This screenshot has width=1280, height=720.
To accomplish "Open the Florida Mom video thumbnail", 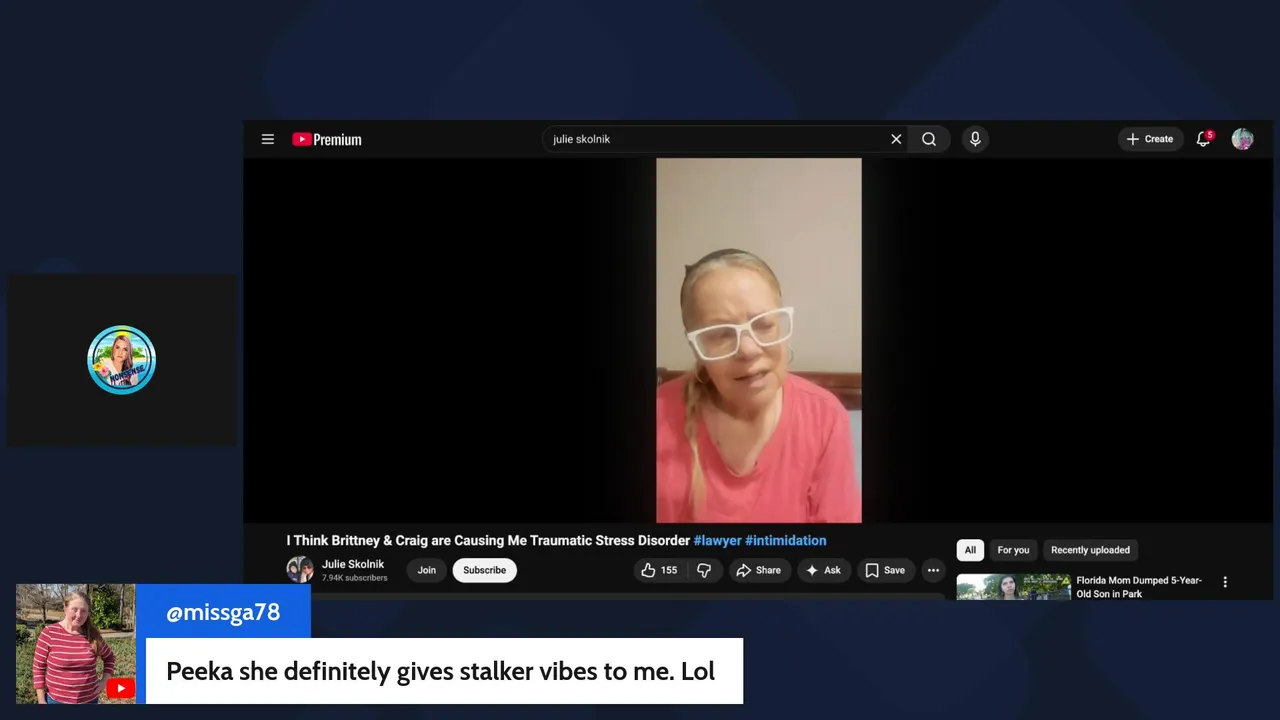I will pyautogui.click(x=1013, y=587).
